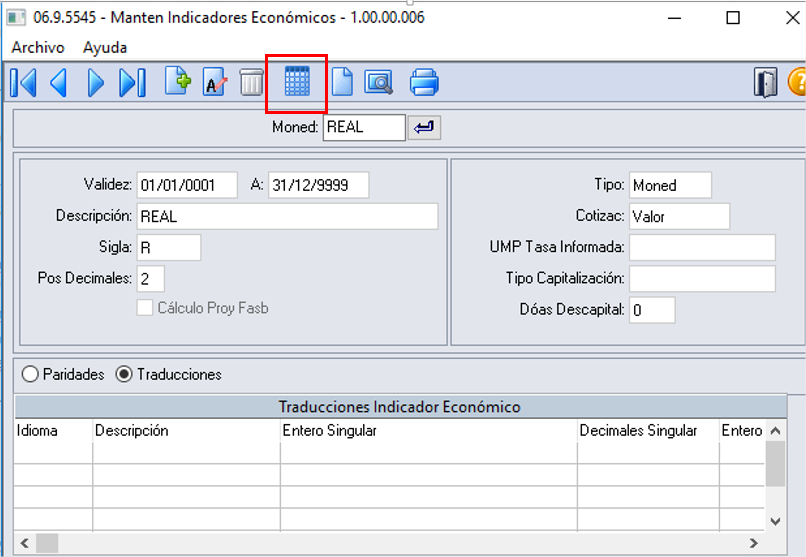Select the Traducciones radio button

pyautogui.click(x=124, y=374)
